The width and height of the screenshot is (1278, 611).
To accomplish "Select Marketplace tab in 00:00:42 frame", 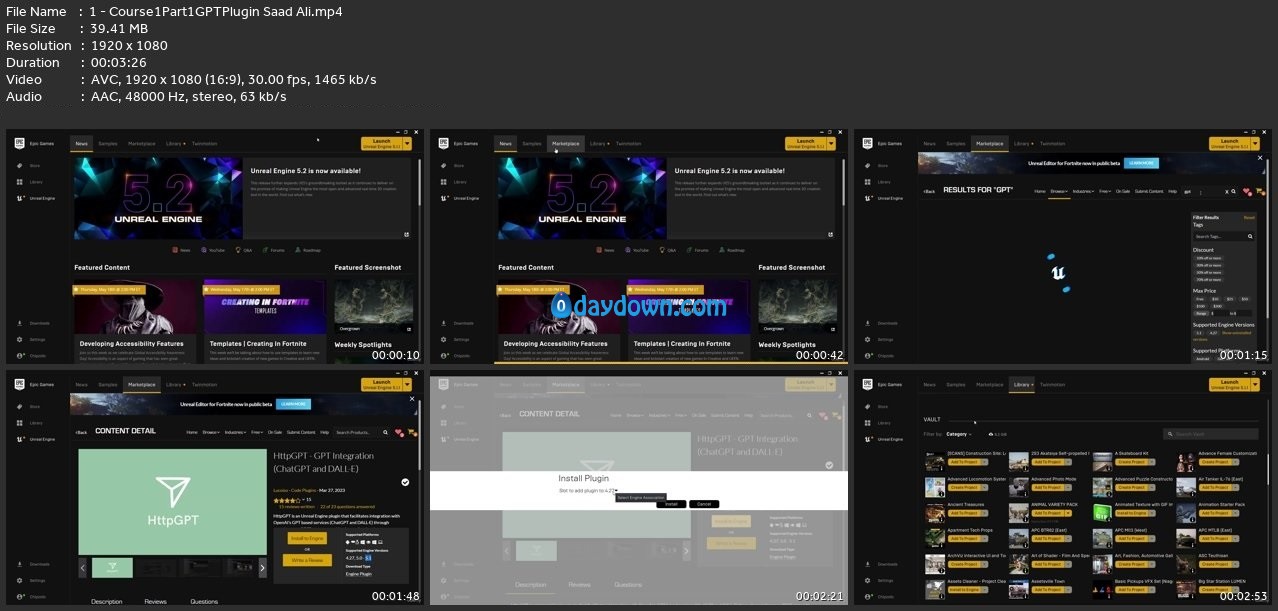I will coord(566,143).
